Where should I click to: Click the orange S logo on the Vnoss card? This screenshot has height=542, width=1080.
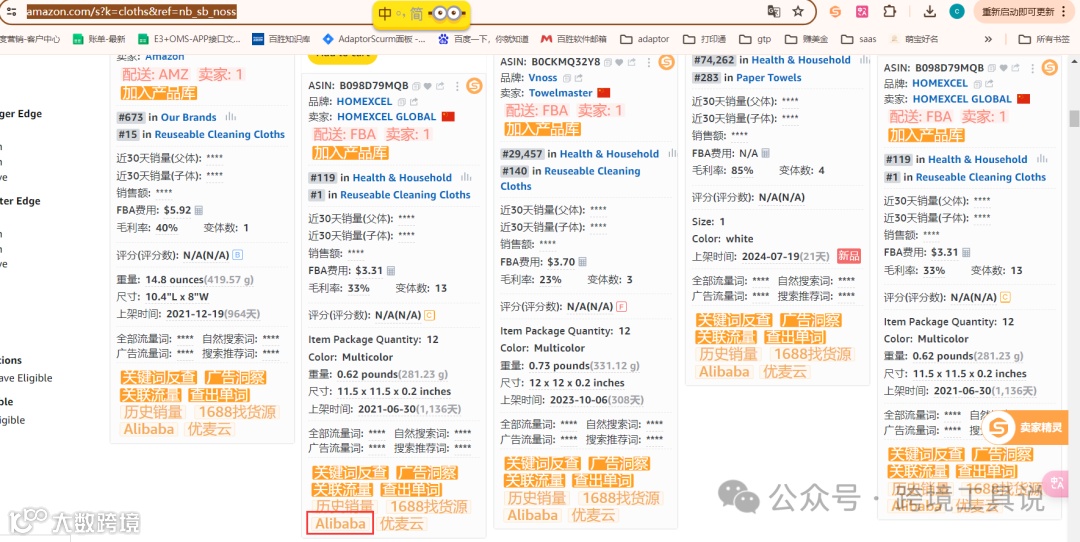pos(666,63)
